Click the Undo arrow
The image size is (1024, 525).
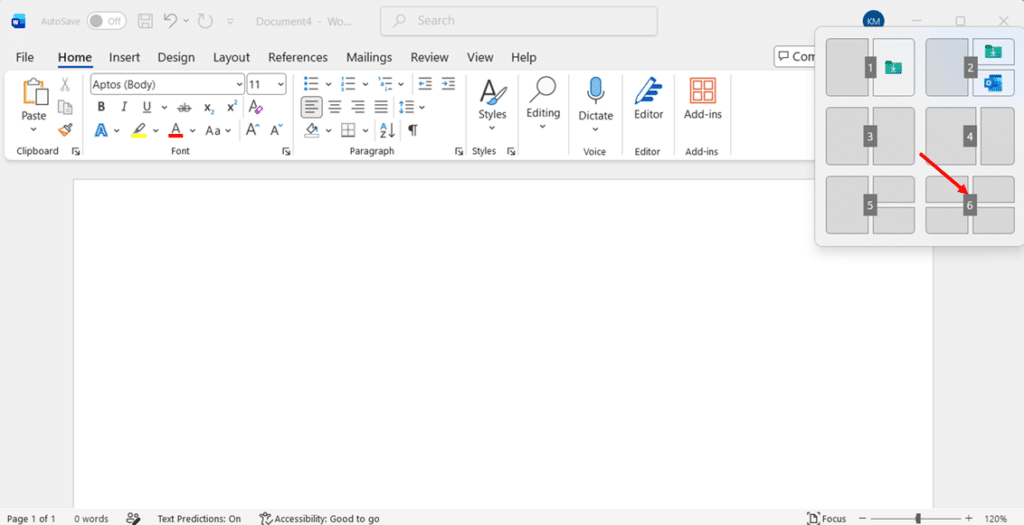pos(170,21)
